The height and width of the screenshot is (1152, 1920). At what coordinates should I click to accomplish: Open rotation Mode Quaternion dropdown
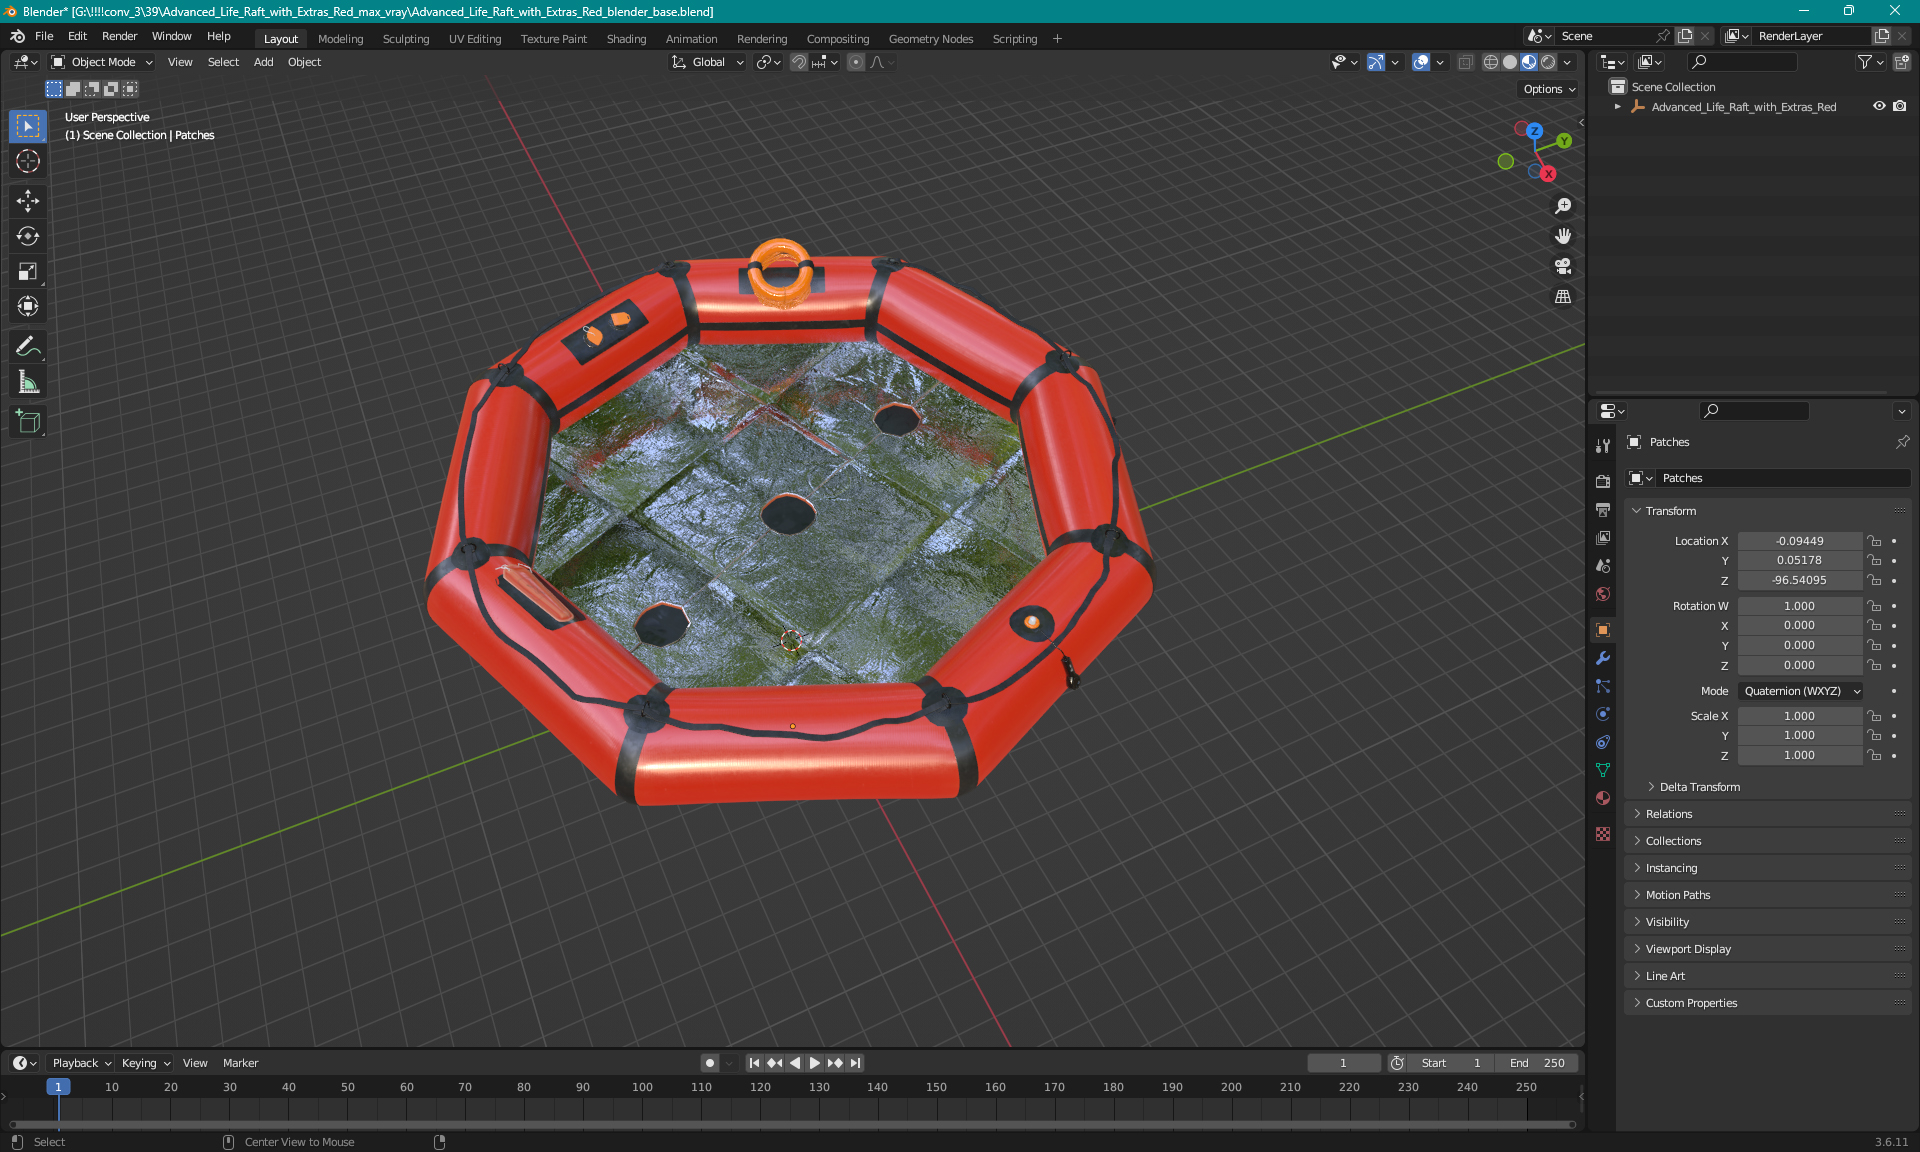coord(1801,691)
